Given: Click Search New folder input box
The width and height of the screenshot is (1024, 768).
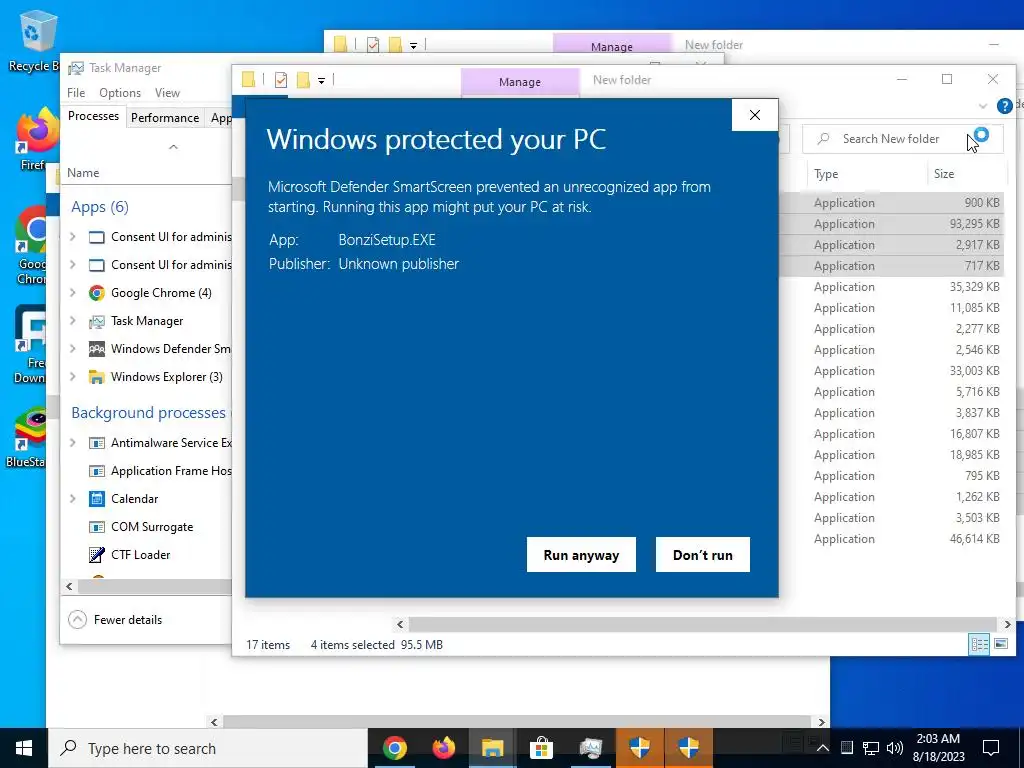Looking at the screenshot, I should (x=903, y=138).
